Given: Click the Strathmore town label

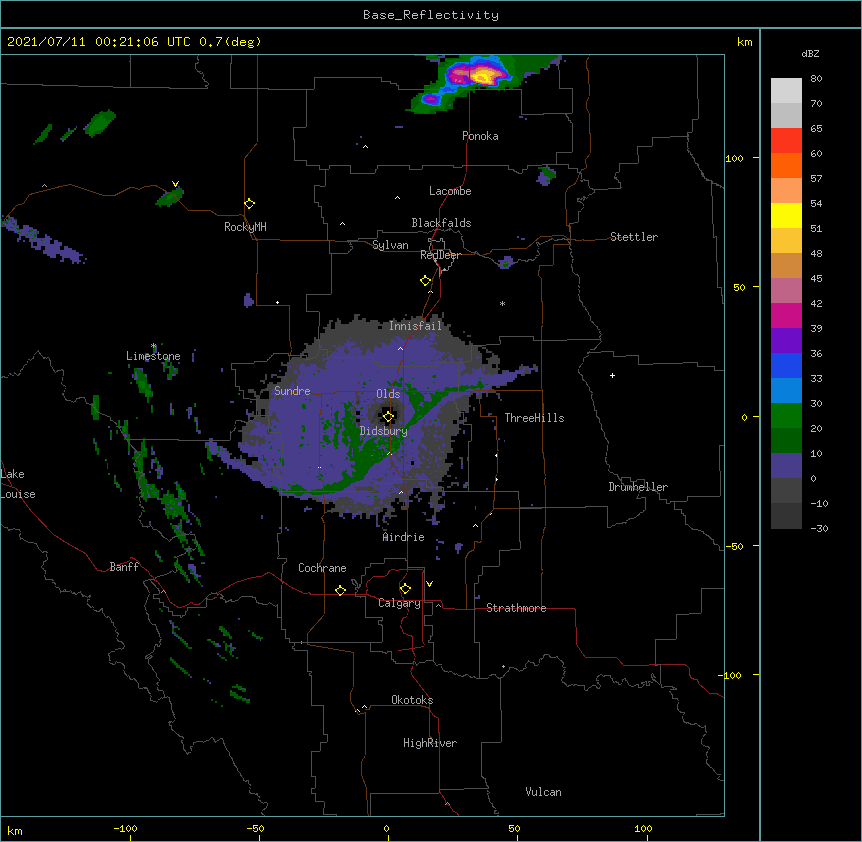Looking at the screenshot, I should coord(516,608).
